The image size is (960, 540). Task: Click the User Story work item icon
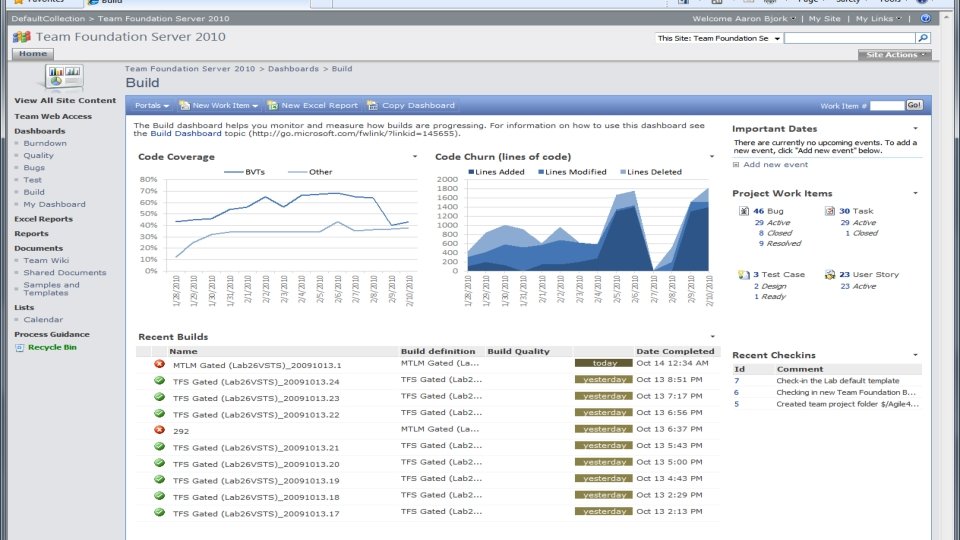coord(830,275)
